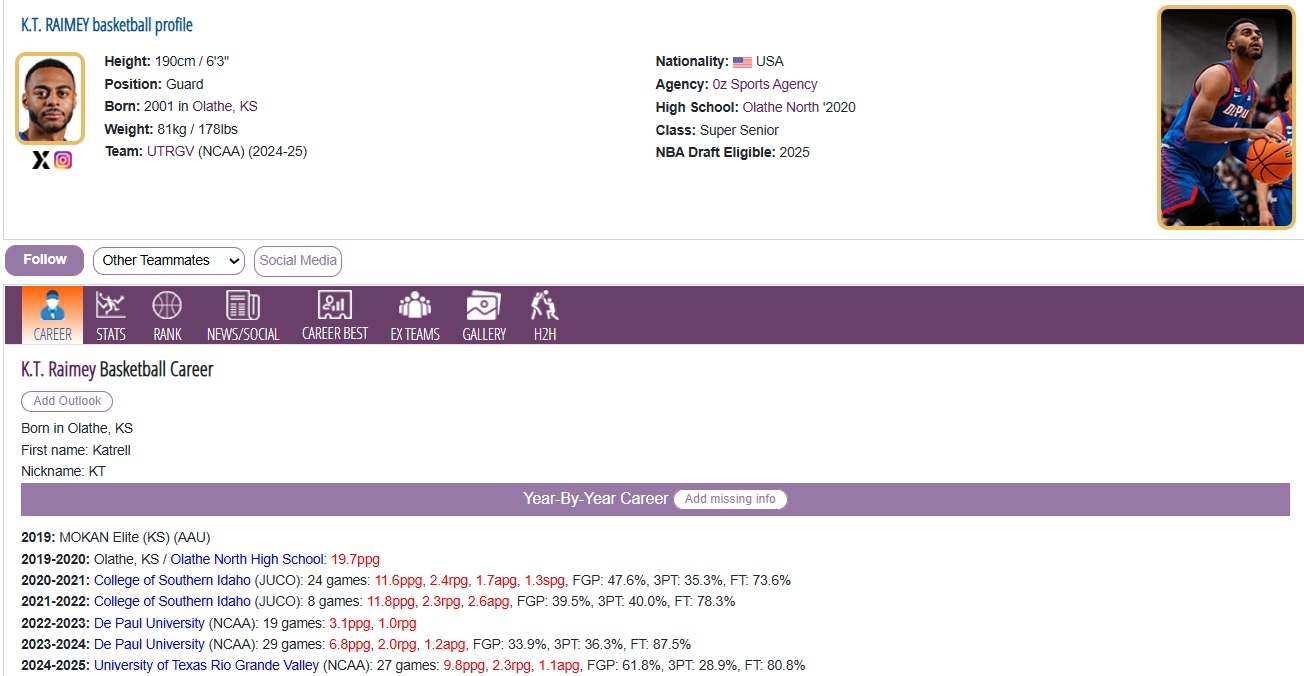Click the First name: Katrell line

coord(76,450)
